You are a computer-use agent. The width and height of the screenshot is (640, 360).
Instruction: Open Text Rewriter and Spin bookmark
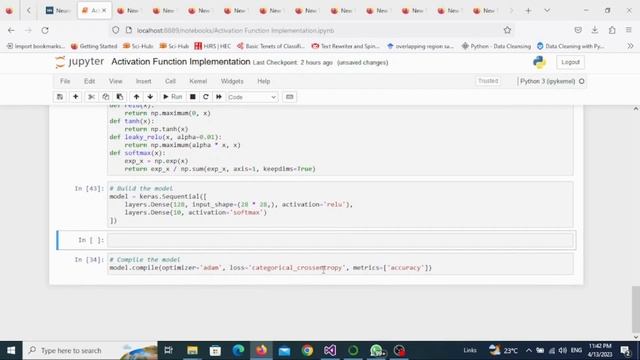click(346, 46)
